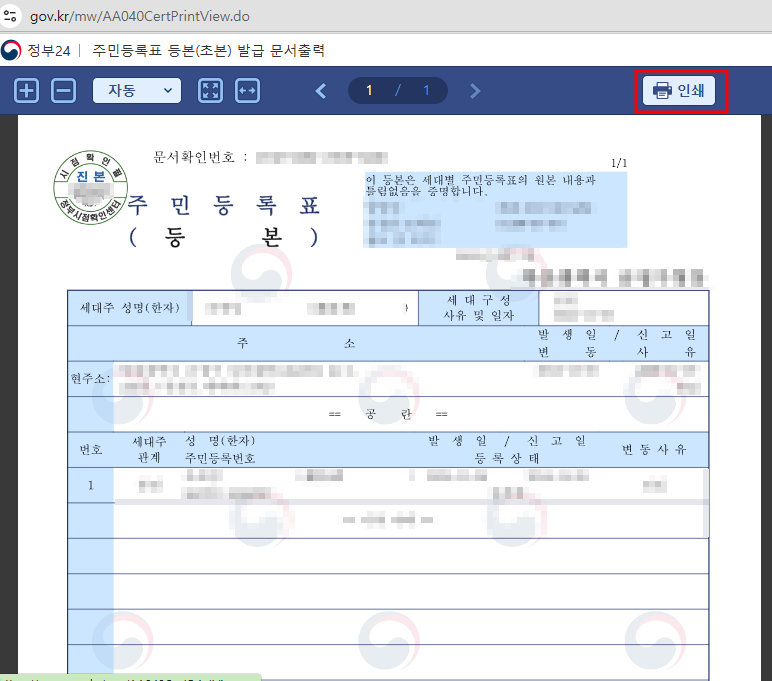Click the 현주소: label
The image size is (772, 681).
point(91,379)
